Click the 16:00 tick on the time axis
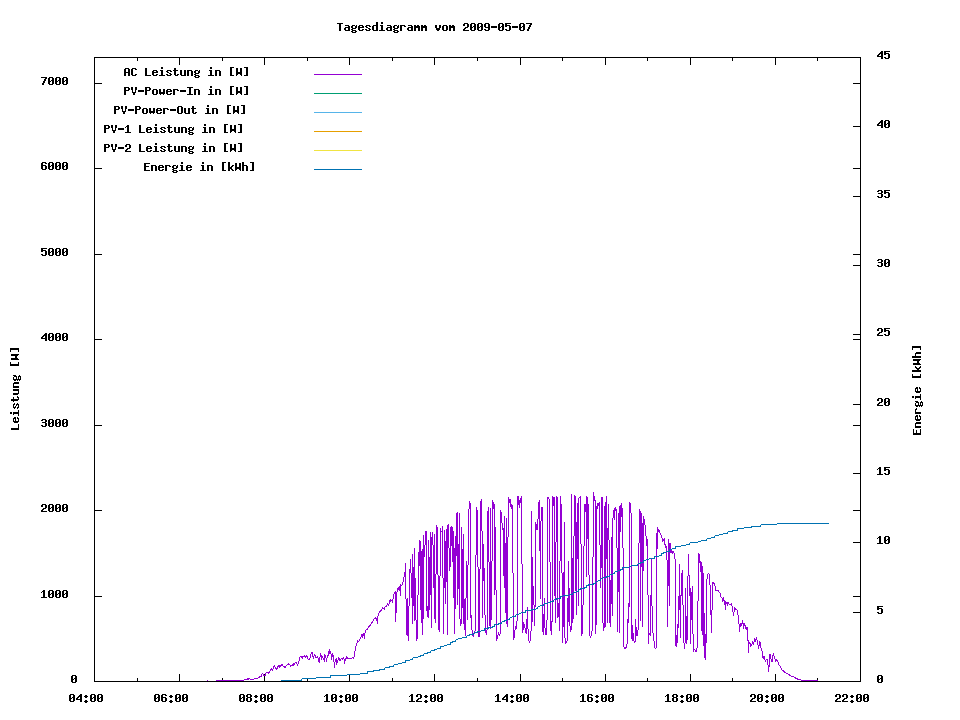 (597, 698)
